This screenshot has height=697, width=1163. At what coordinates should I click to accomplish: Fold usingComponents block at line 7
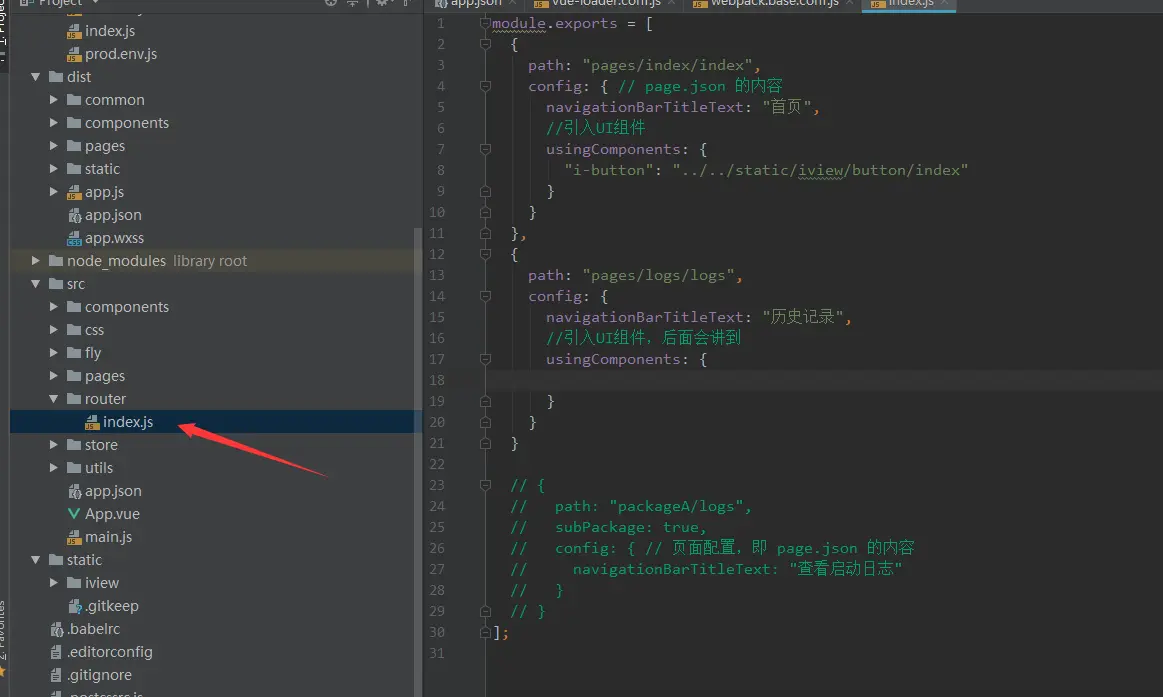[x=485, y=149]
